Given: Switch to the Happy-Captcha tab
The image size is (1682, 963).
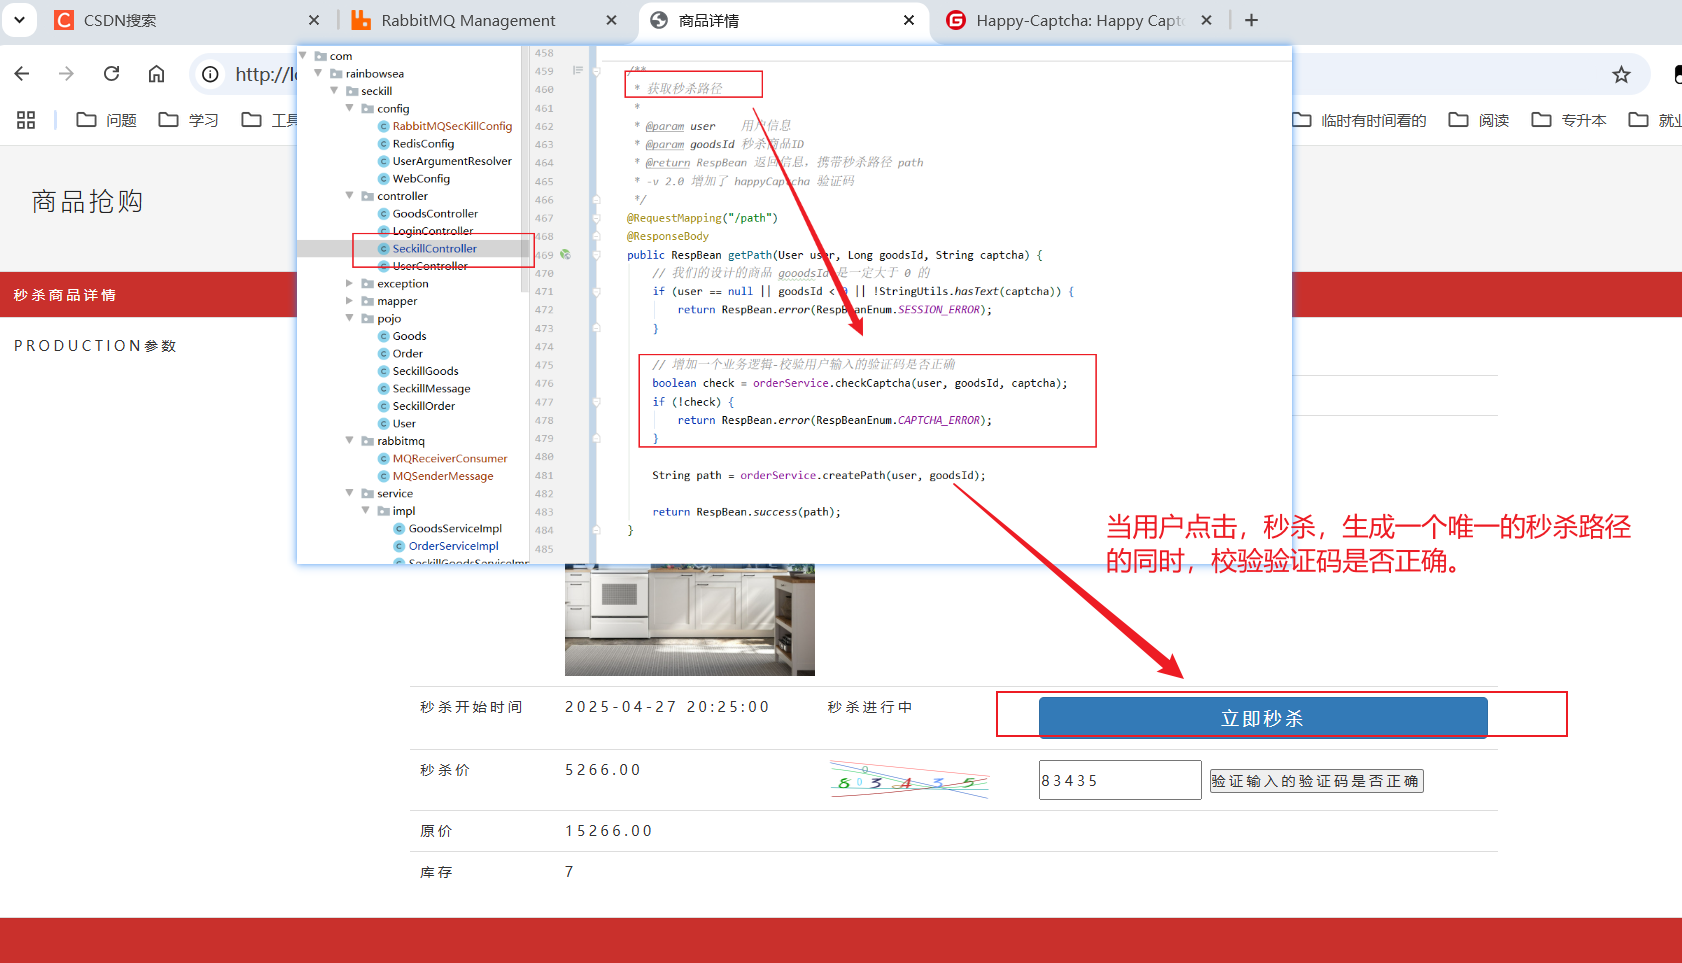Looking at the screenshot, I should click(1078, 20).
